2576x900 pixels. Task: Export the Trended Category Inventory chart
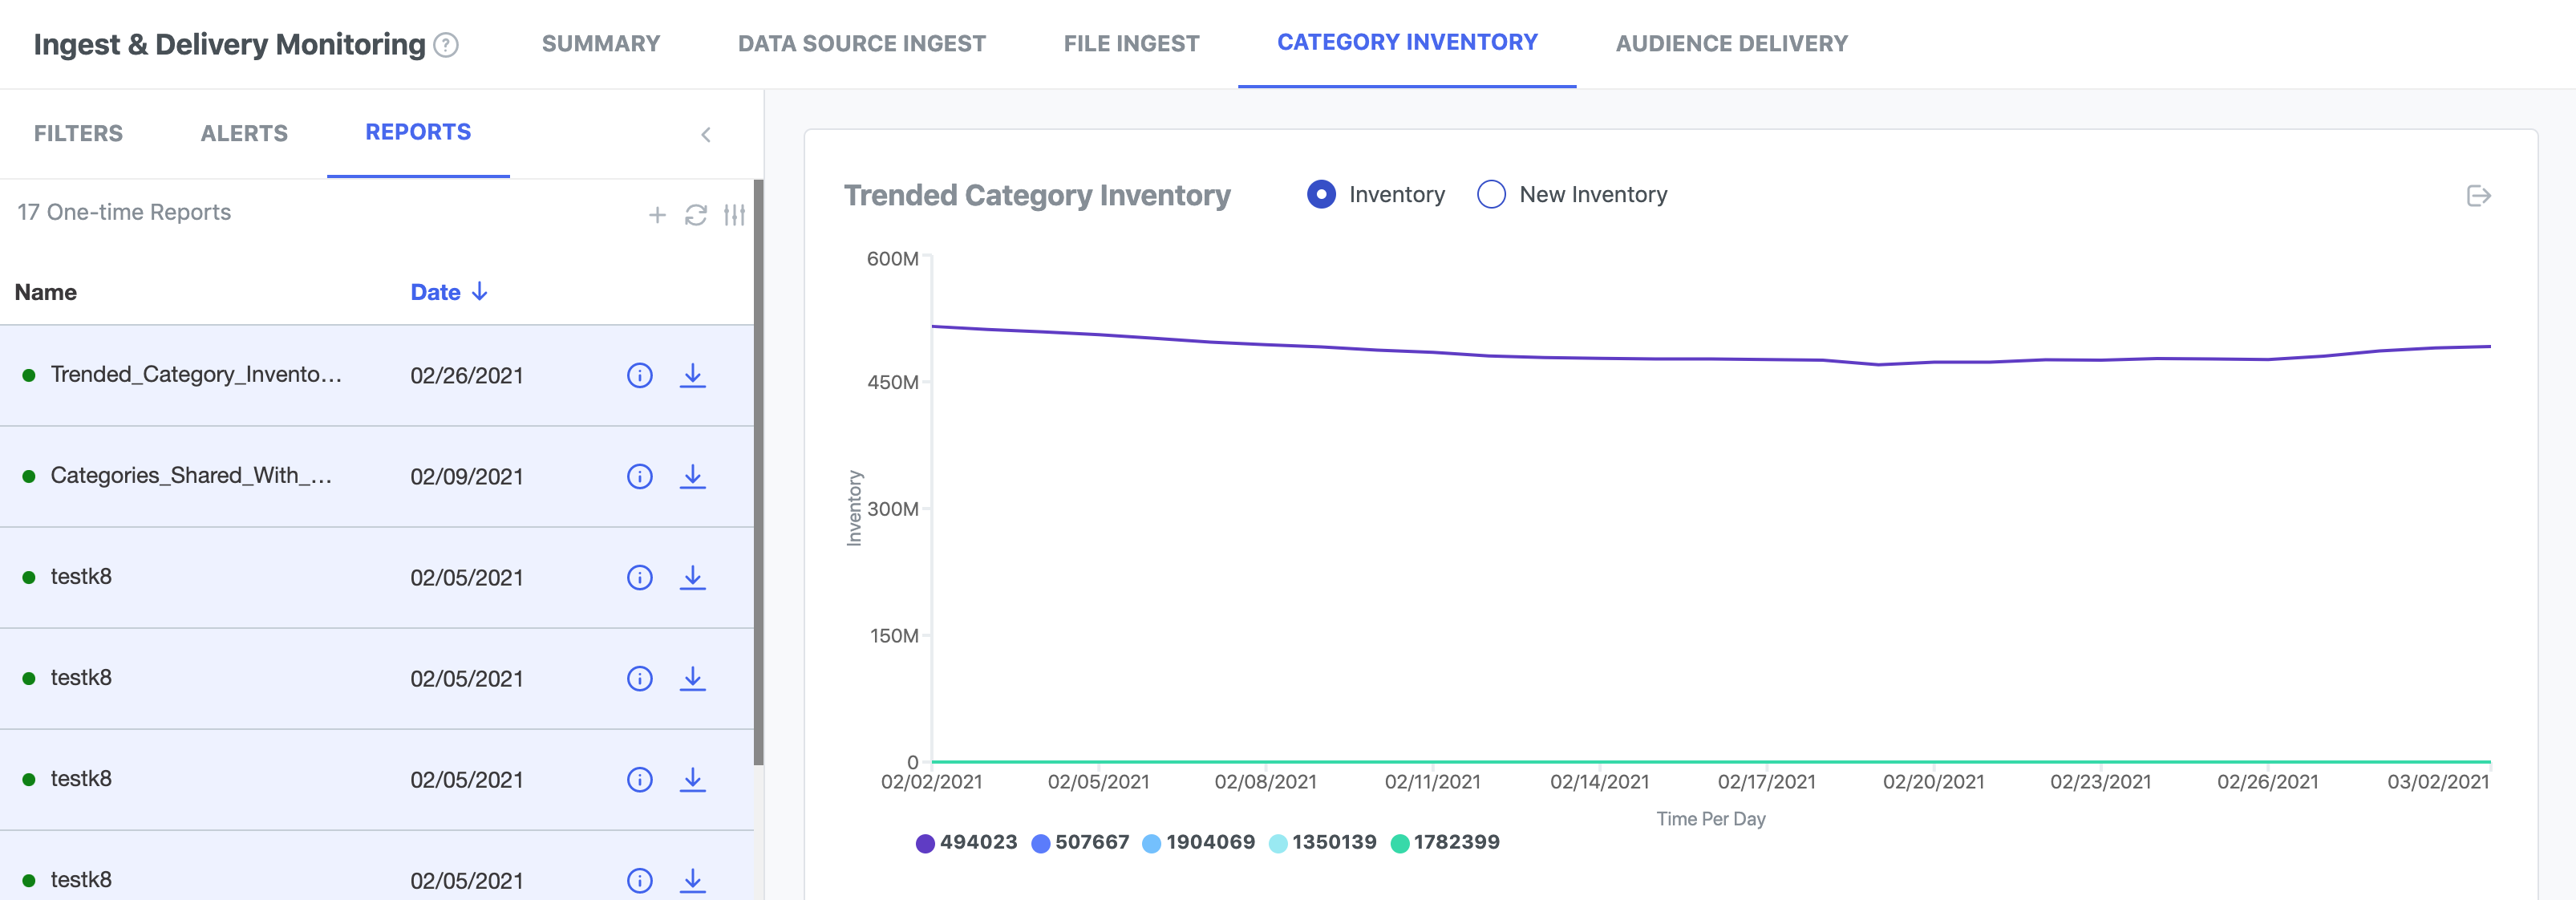(x=2478, y=196)
